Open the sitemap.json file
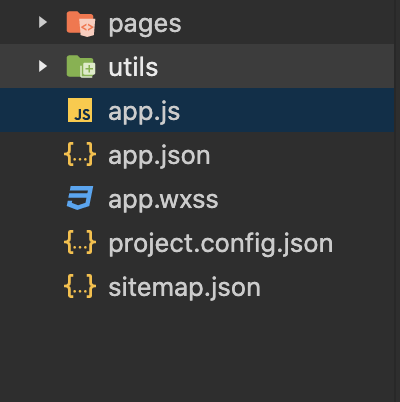The image size is (400, 402). tap(184, 288)
